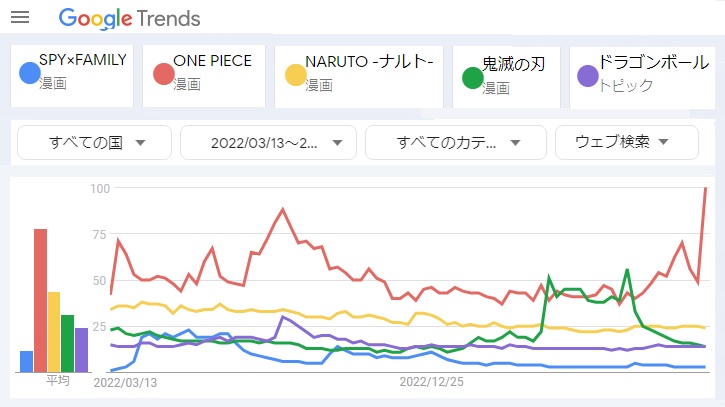
Task: Click the yellow NARUTO color dot
Action: 295,74
